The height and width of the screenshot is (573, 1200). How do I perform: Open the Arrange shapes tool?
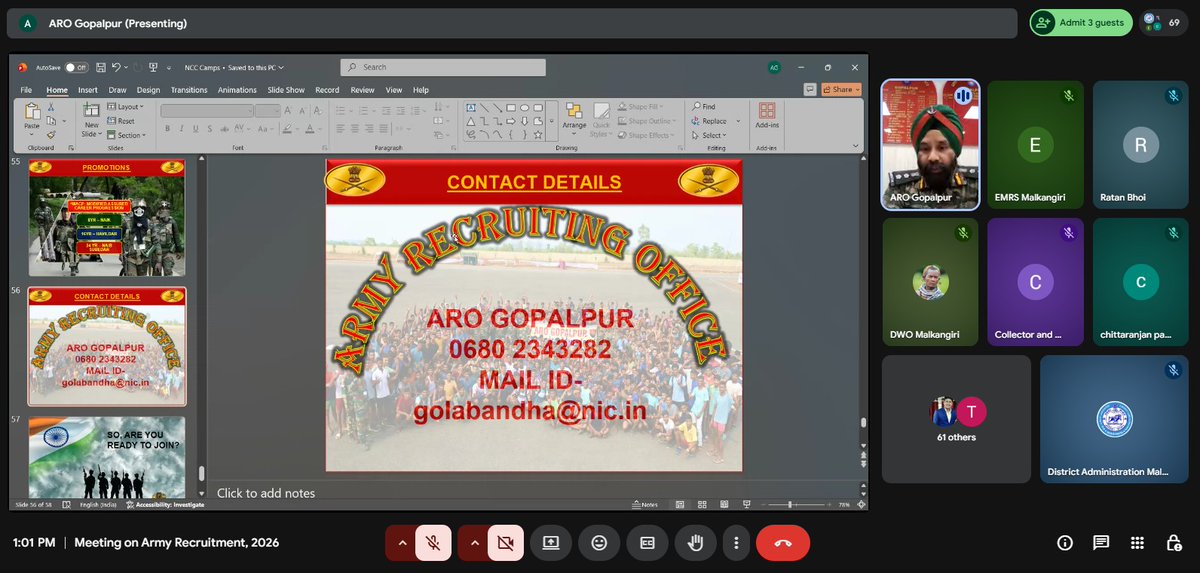point(574,117)
